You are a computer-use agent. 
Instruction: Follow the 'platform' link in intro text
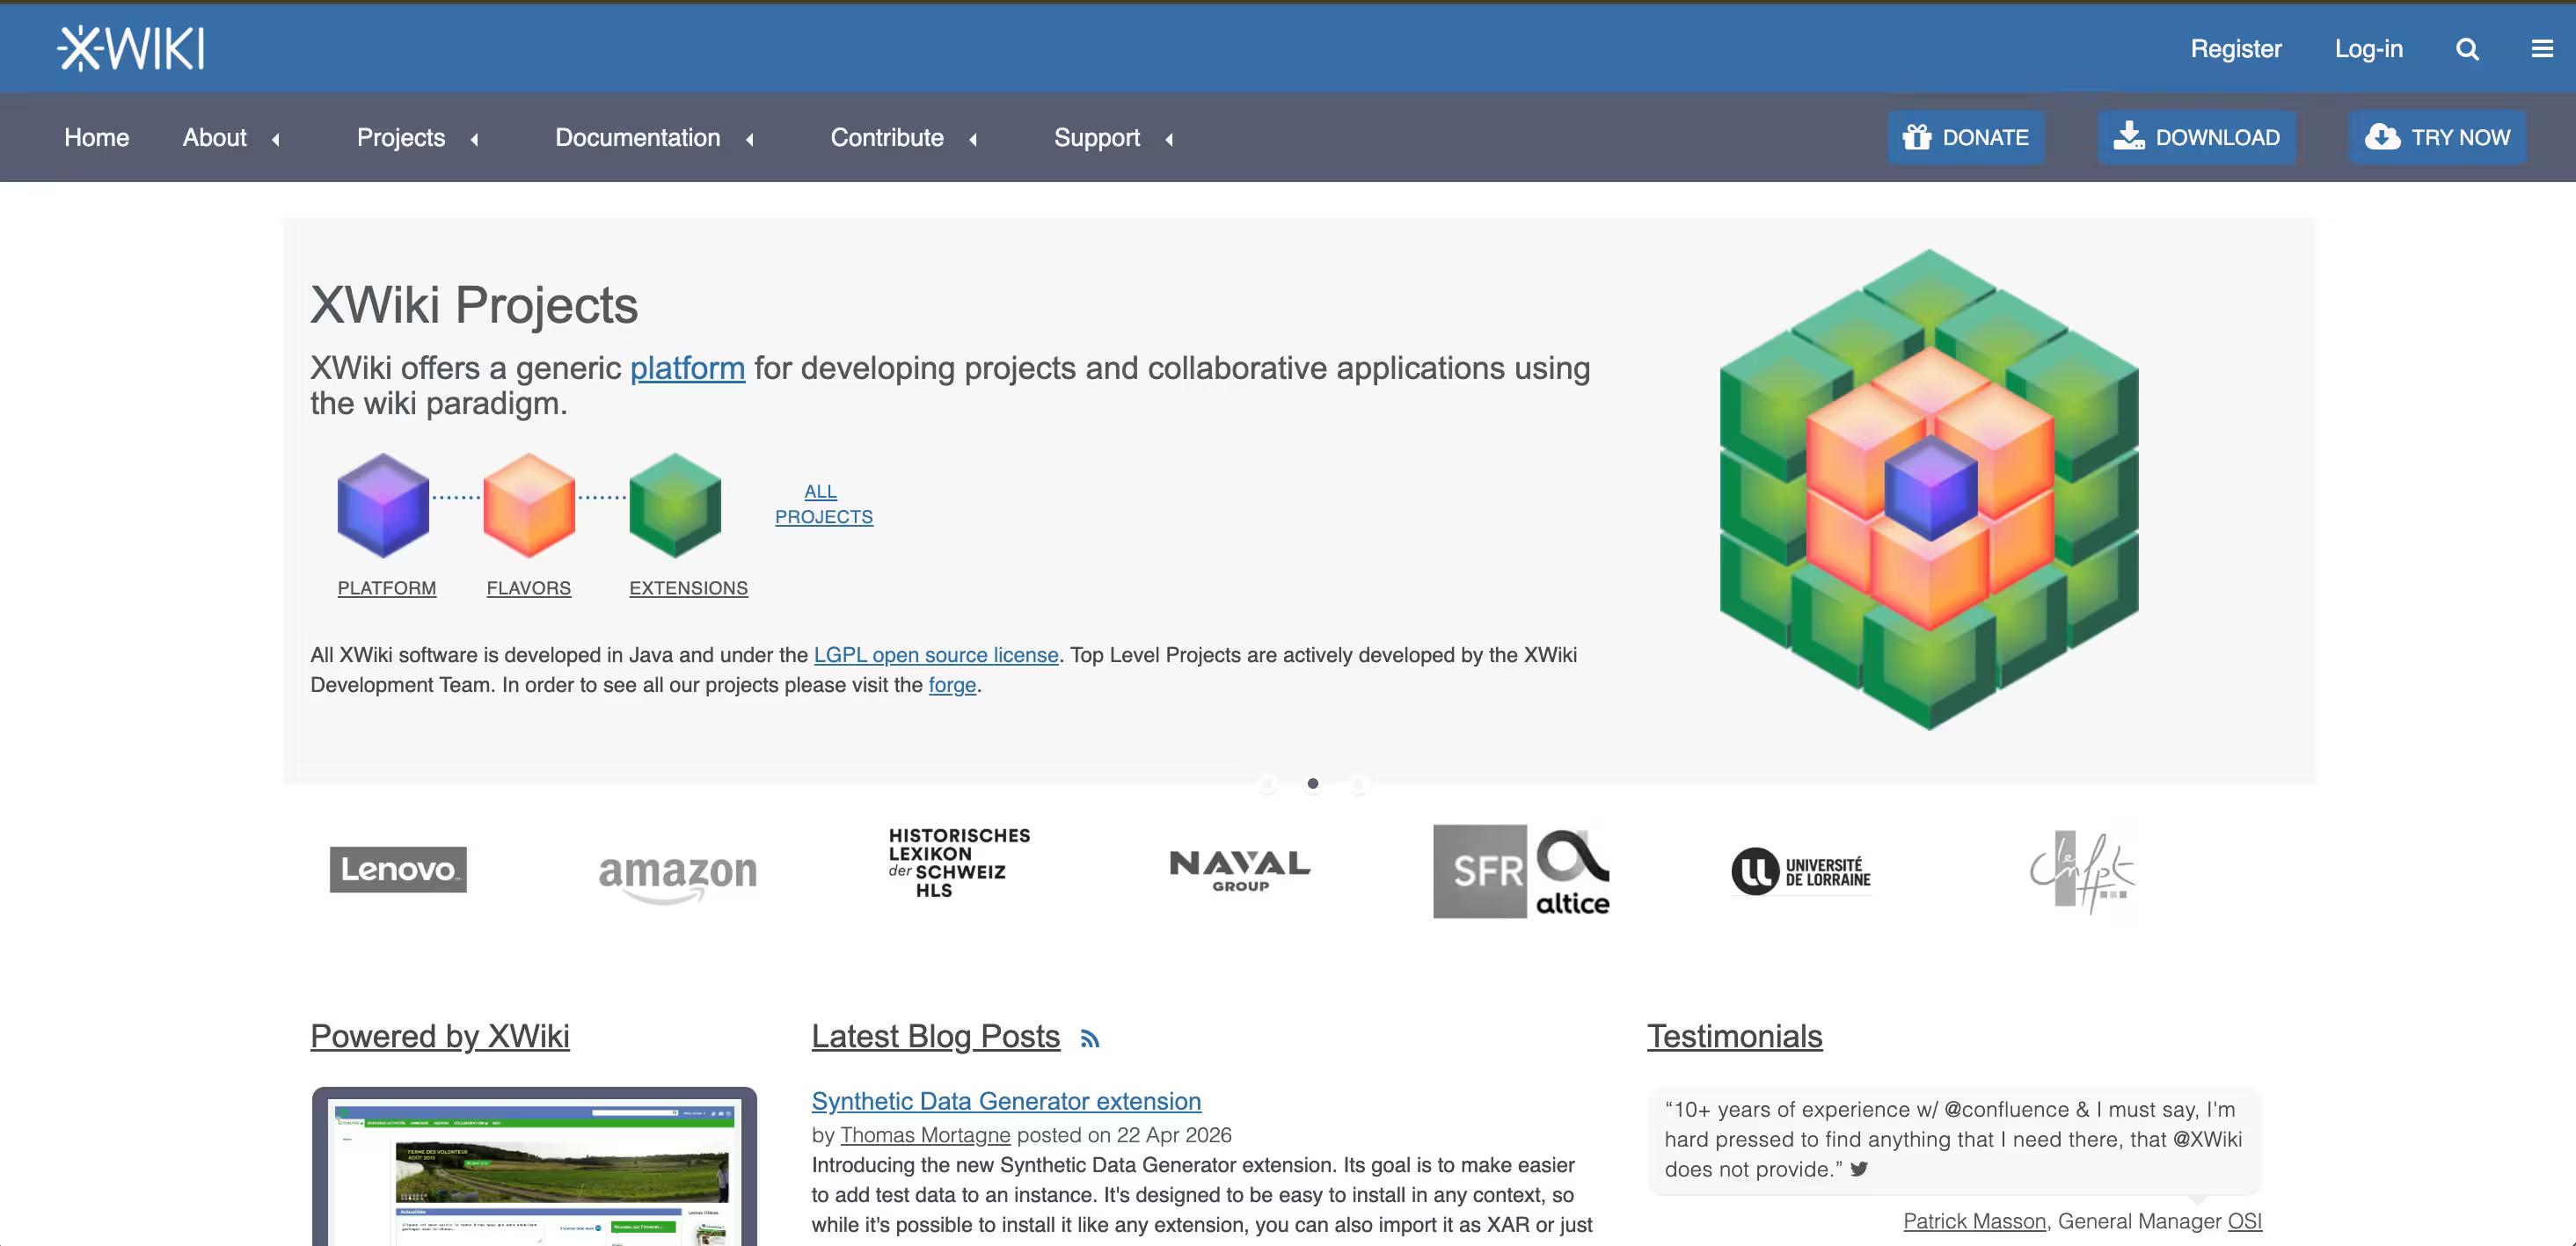[687, 368]
